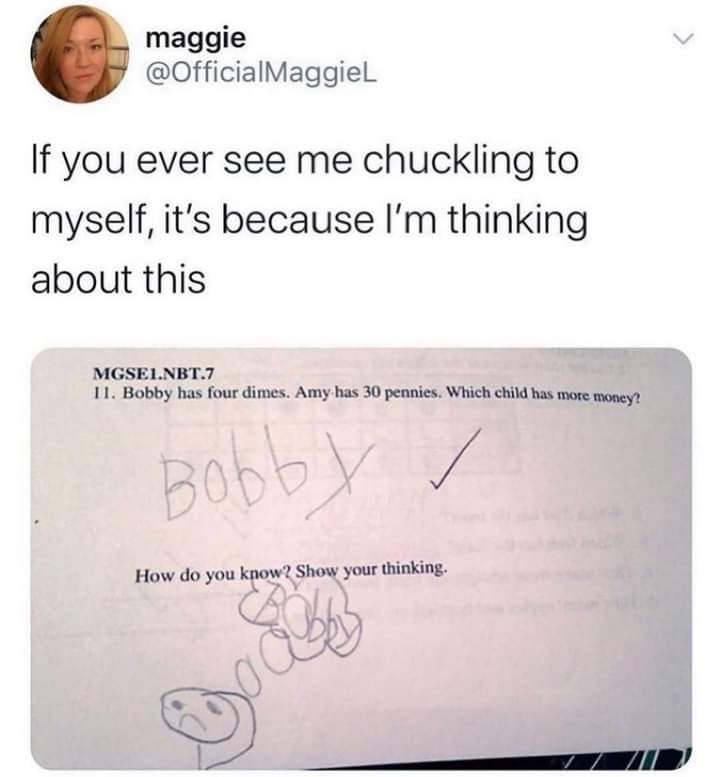Click the tweet line 'about this'
The image size is (720, 777).
coord(118,278)
